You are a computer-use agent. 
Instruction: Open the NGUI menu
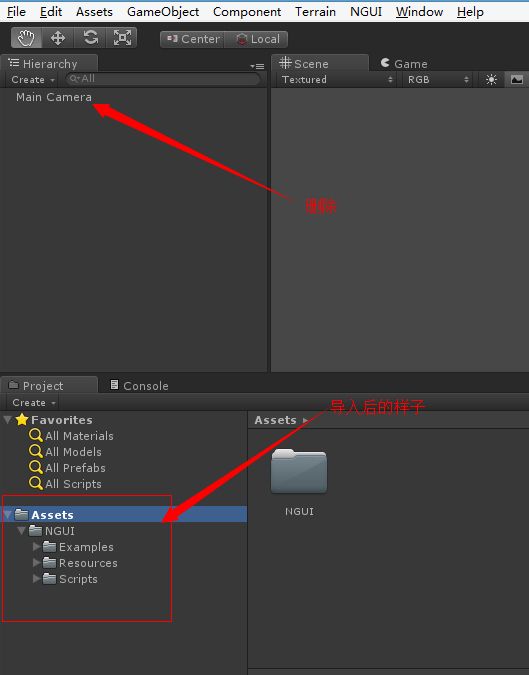tap(366, 12)
